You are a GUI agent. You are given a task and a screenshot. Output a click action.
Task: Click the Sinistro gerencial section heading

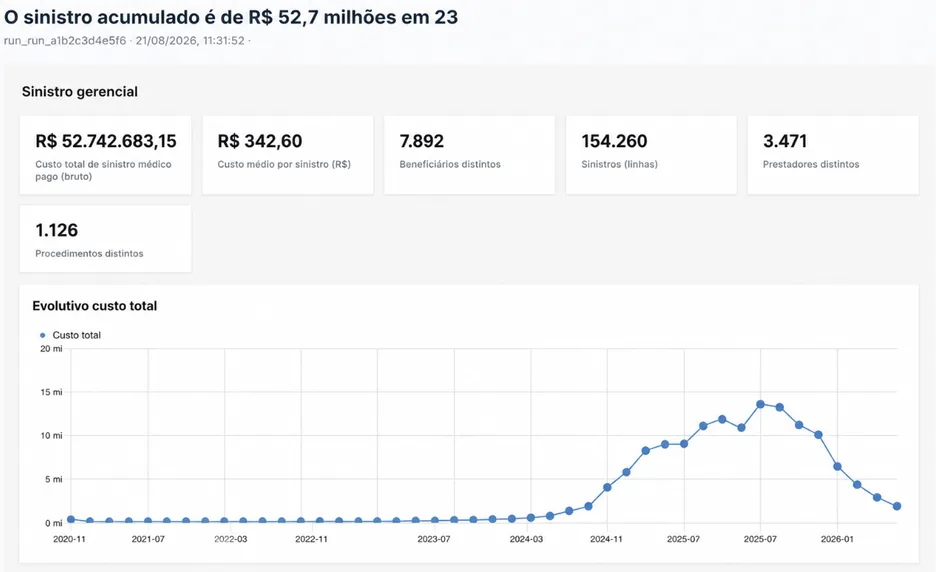click(x=80, y=91)
